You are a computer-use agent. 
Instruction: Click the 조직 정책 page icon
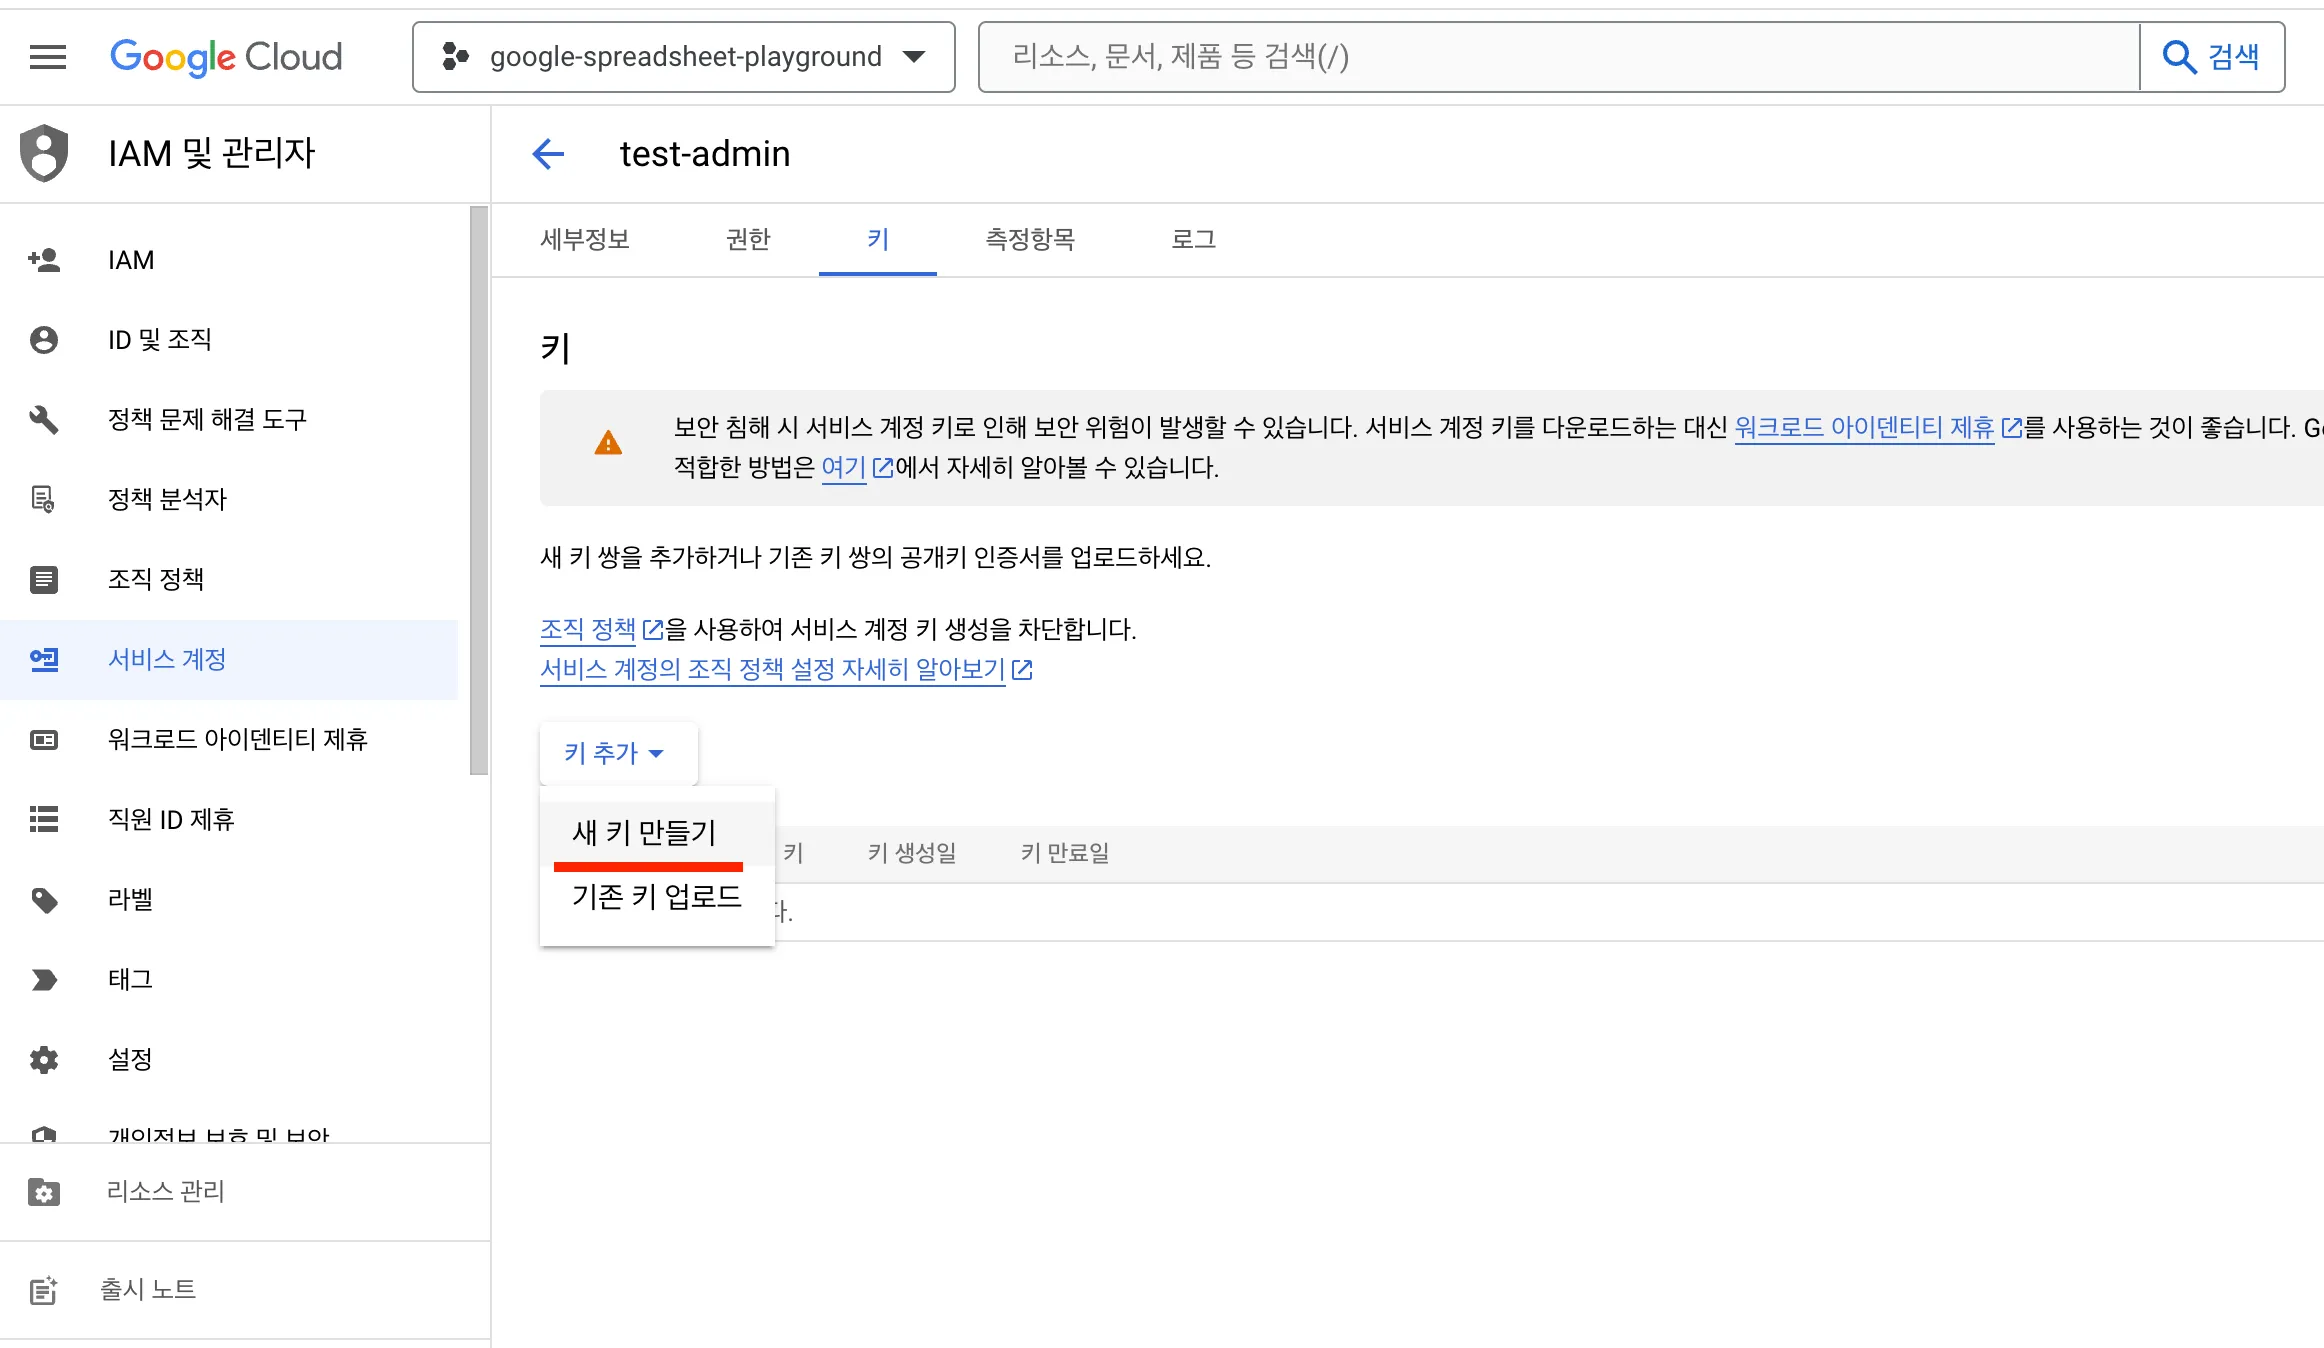click(x=43, y=579)
